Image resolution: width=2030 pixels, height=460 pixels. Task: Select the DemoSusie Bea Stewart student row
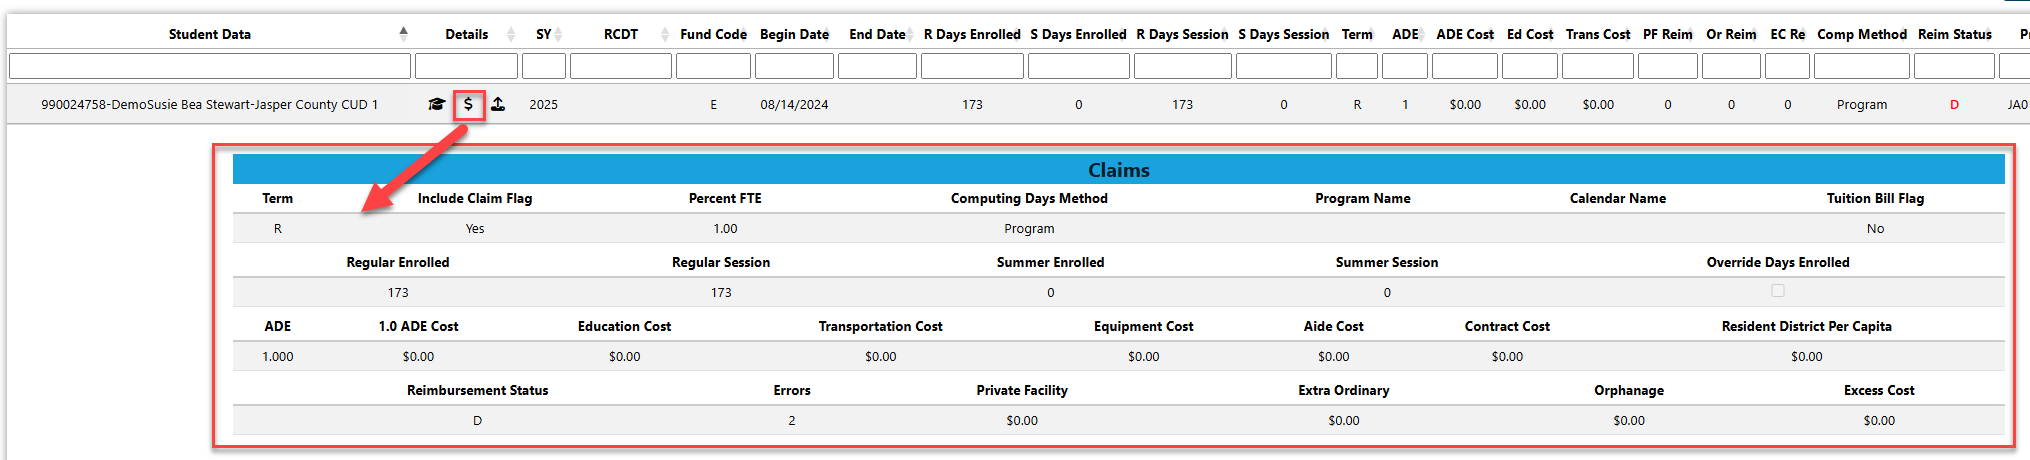tap(209, 104)
